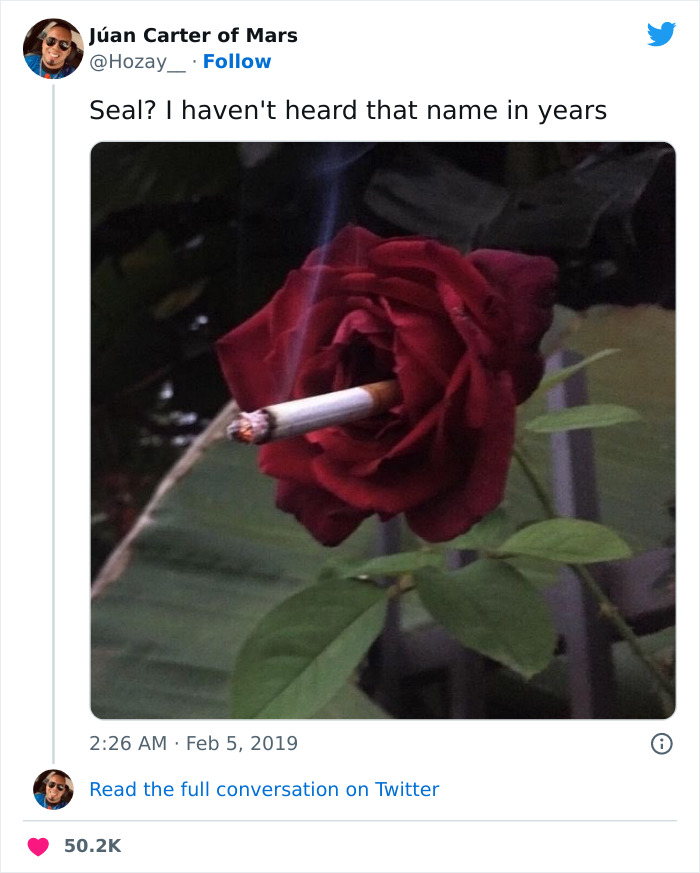Open the info icon beside the timestamp

pyautogui.click(x=661, y=743)
